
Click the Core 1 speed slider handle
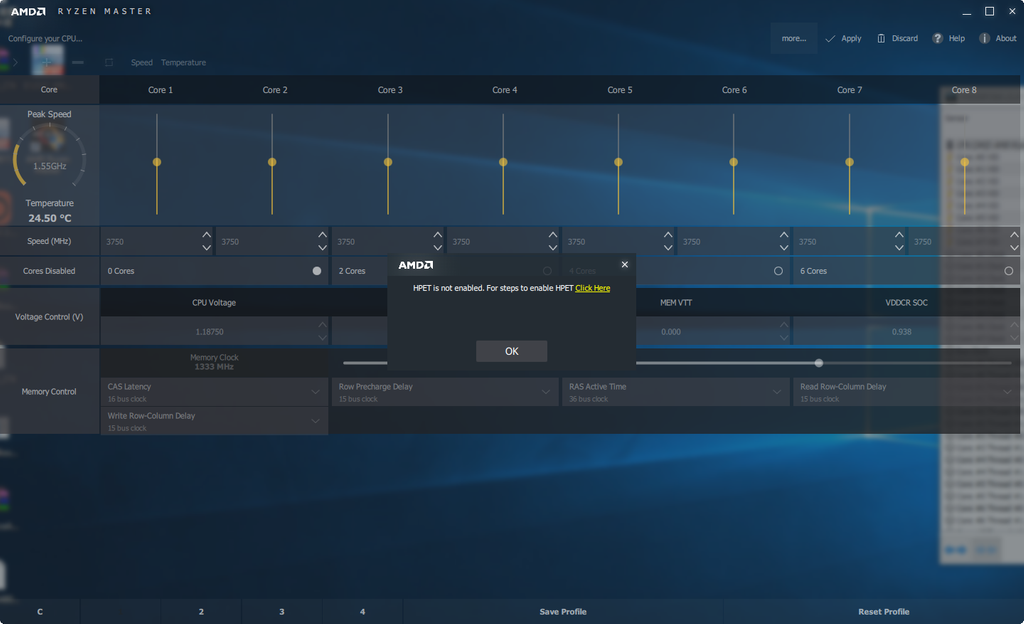pyautogui.click(x=157, y=162)
